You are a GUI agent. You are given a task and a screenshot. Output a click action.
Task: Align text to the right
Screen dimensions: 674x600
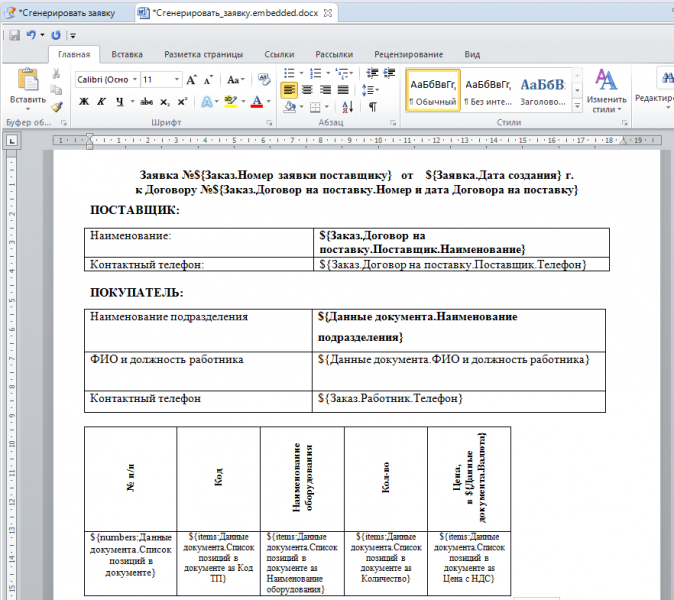(325, 90)
